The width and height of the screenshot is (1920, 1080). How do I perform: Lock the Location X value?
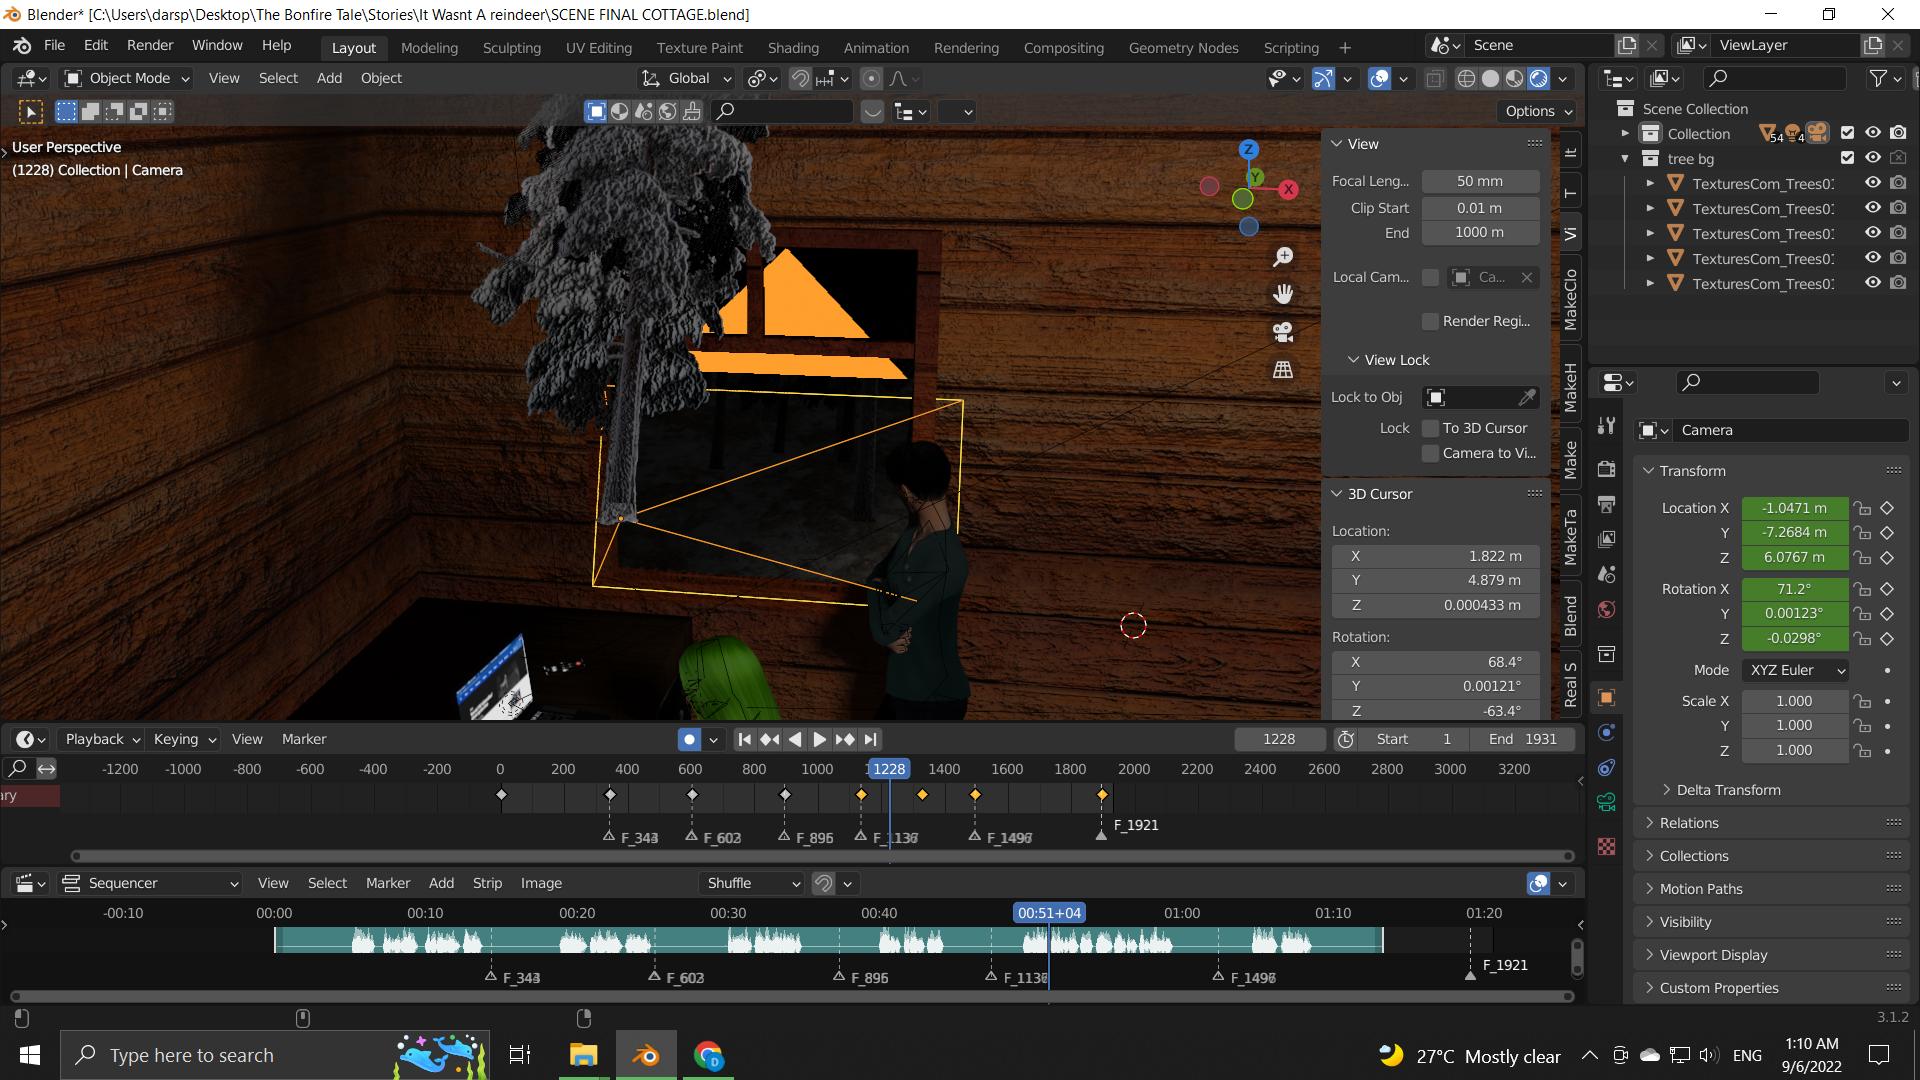[1861, 508]
